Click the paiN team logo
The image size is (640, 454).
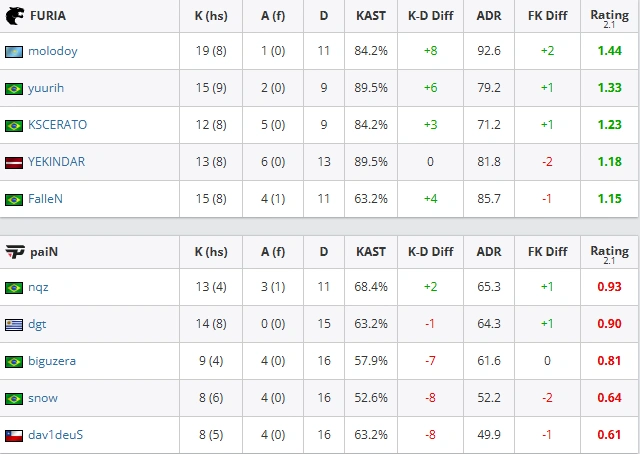(x=15, y=252)
